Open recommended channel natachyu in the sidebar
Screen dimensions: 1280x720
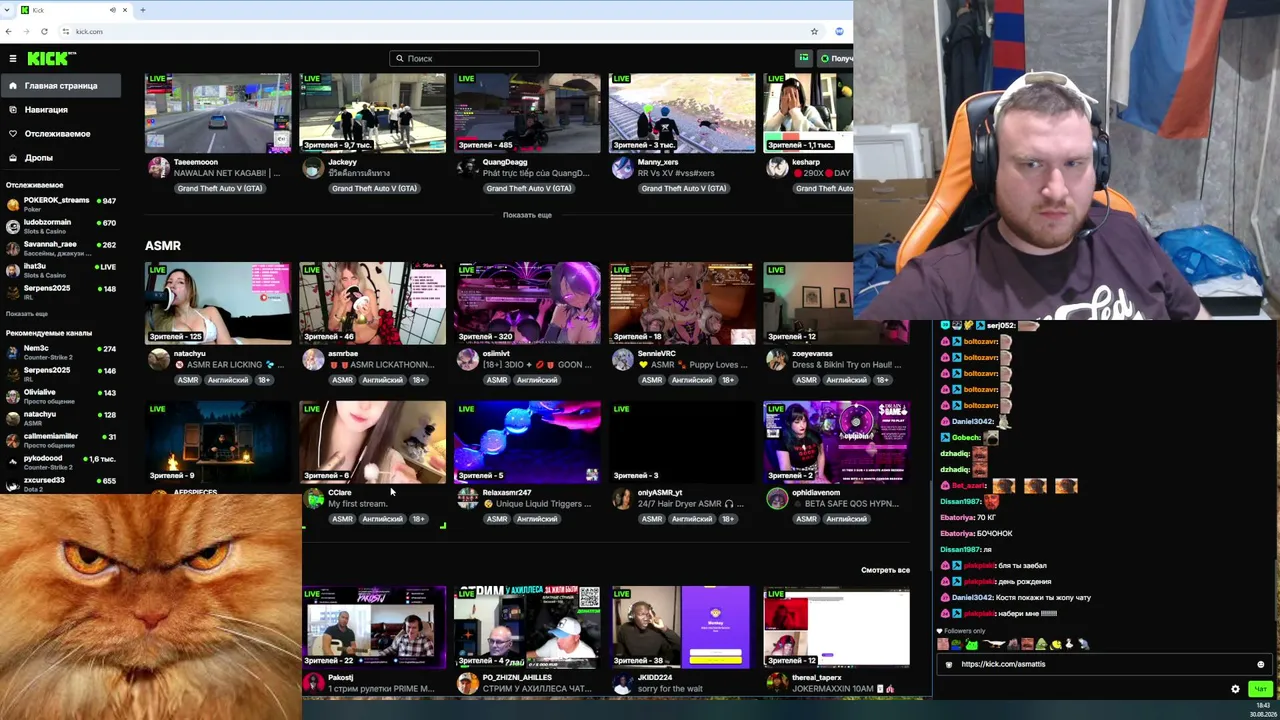61,418
